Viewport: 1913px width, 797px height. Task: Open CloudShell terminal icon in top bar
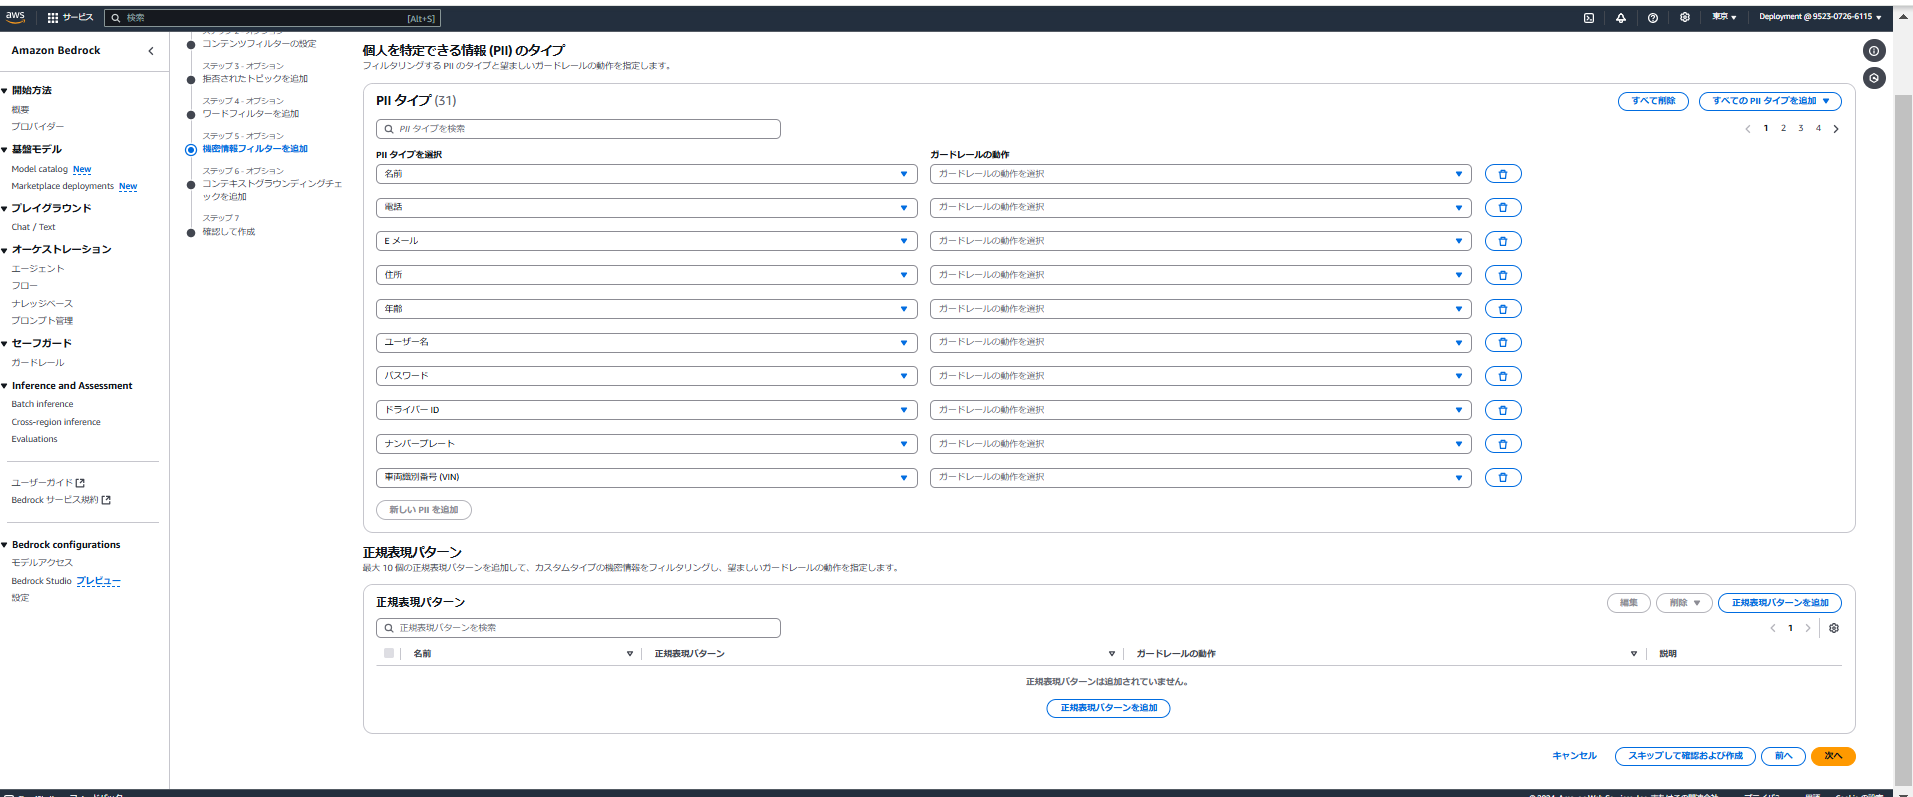[1589, 18]
